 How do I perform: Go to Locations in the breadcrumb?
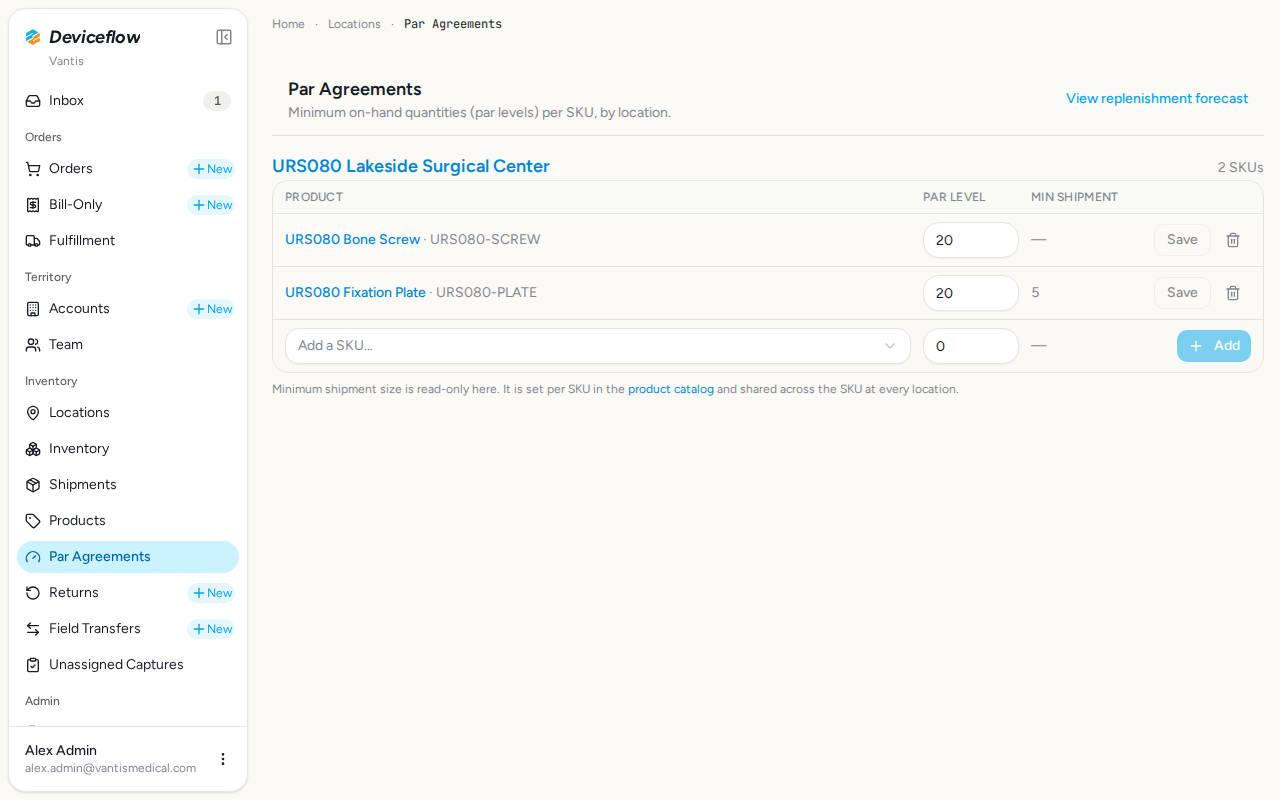(354, 24)
